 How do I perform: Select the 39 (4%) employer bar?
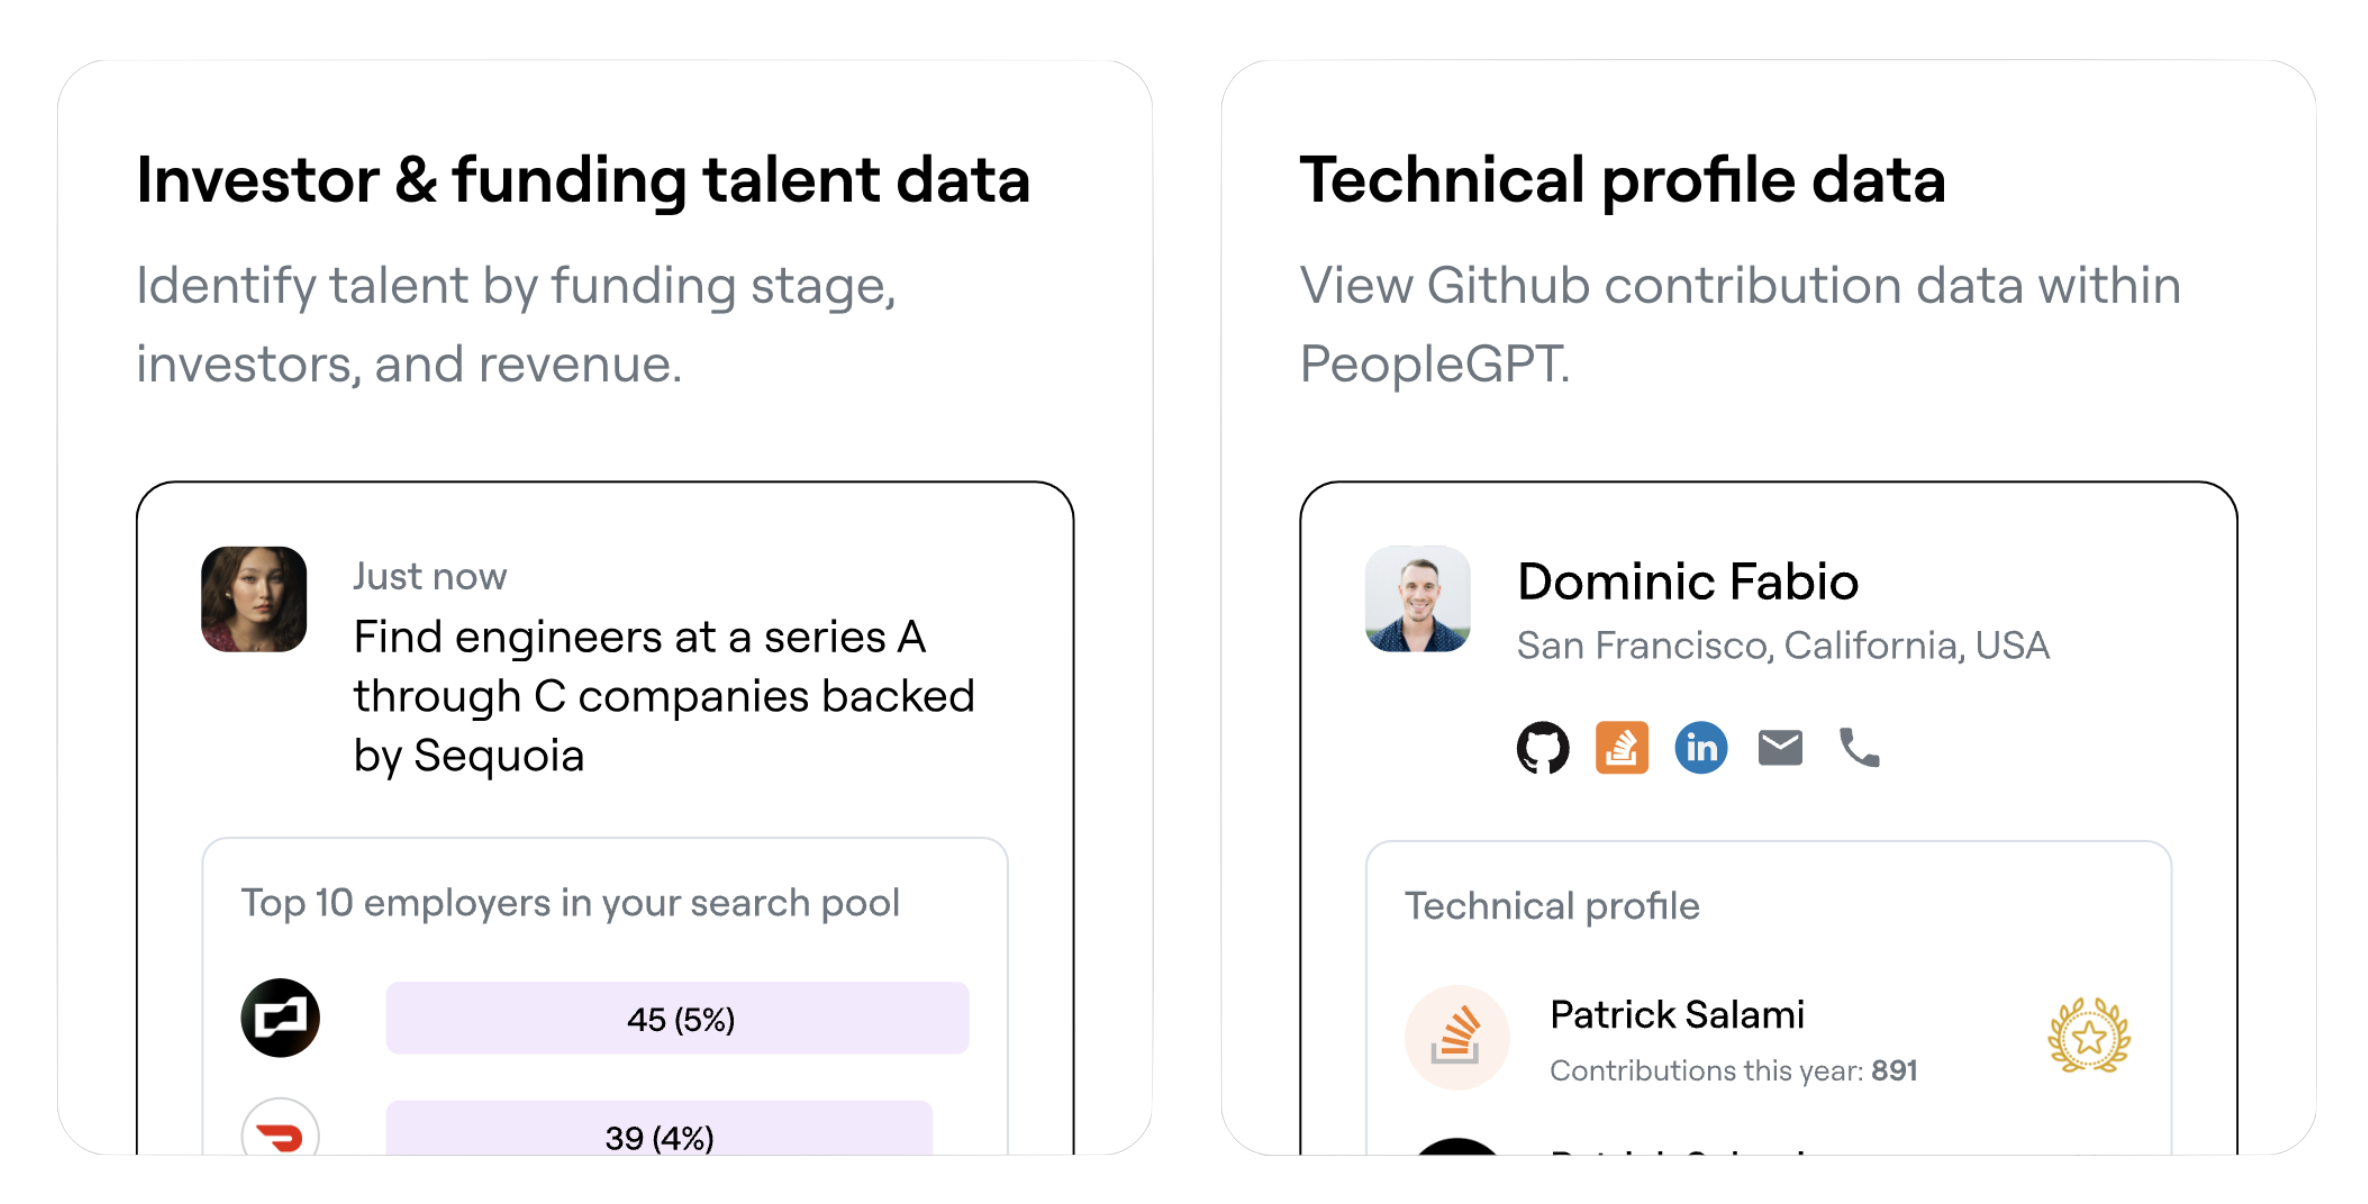click(659, 1128)
